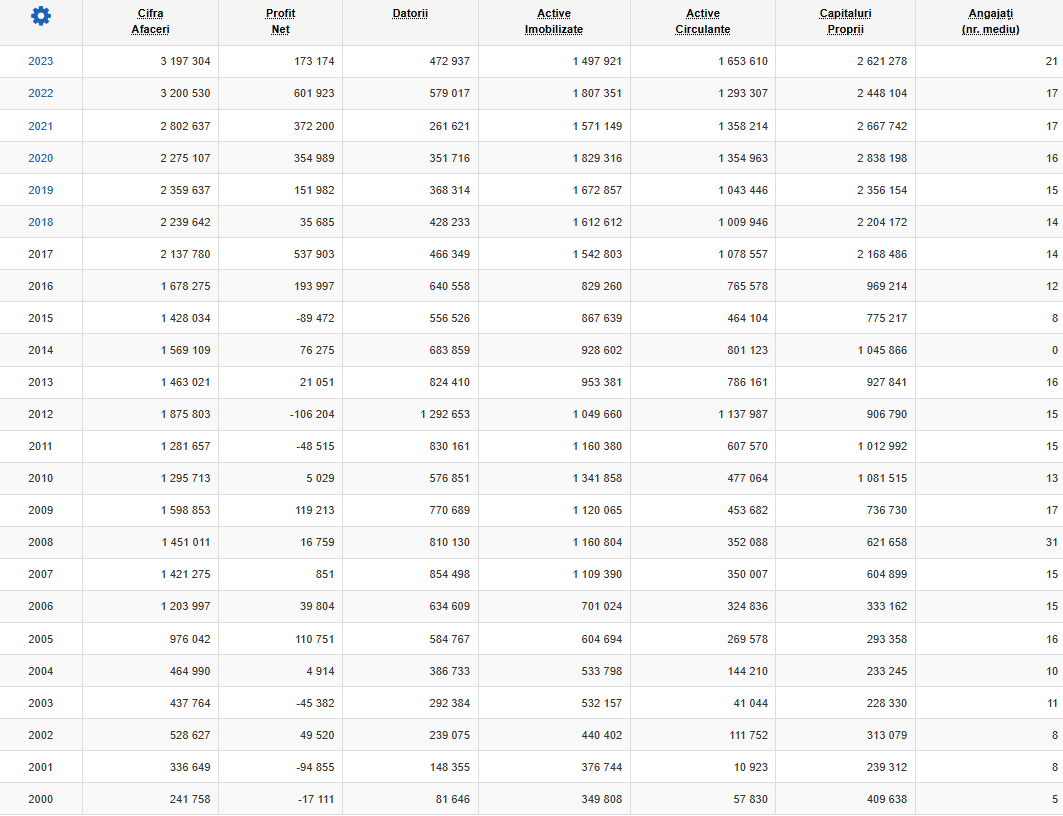Screen dimensions: 1063x816
Task: Open the table settings gear icon
Action: pos(41,16)
